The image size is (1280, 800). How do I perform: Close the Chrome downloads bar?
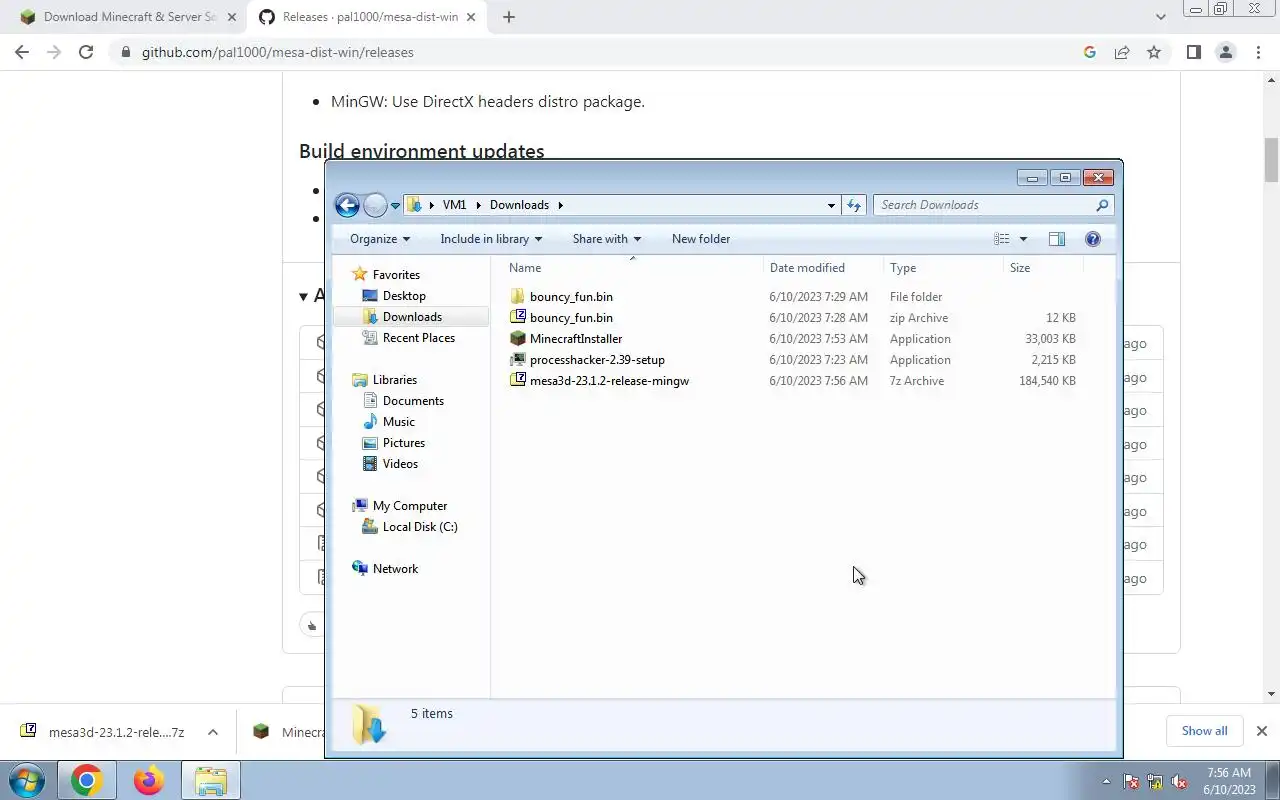click(x=1261, y=731)
